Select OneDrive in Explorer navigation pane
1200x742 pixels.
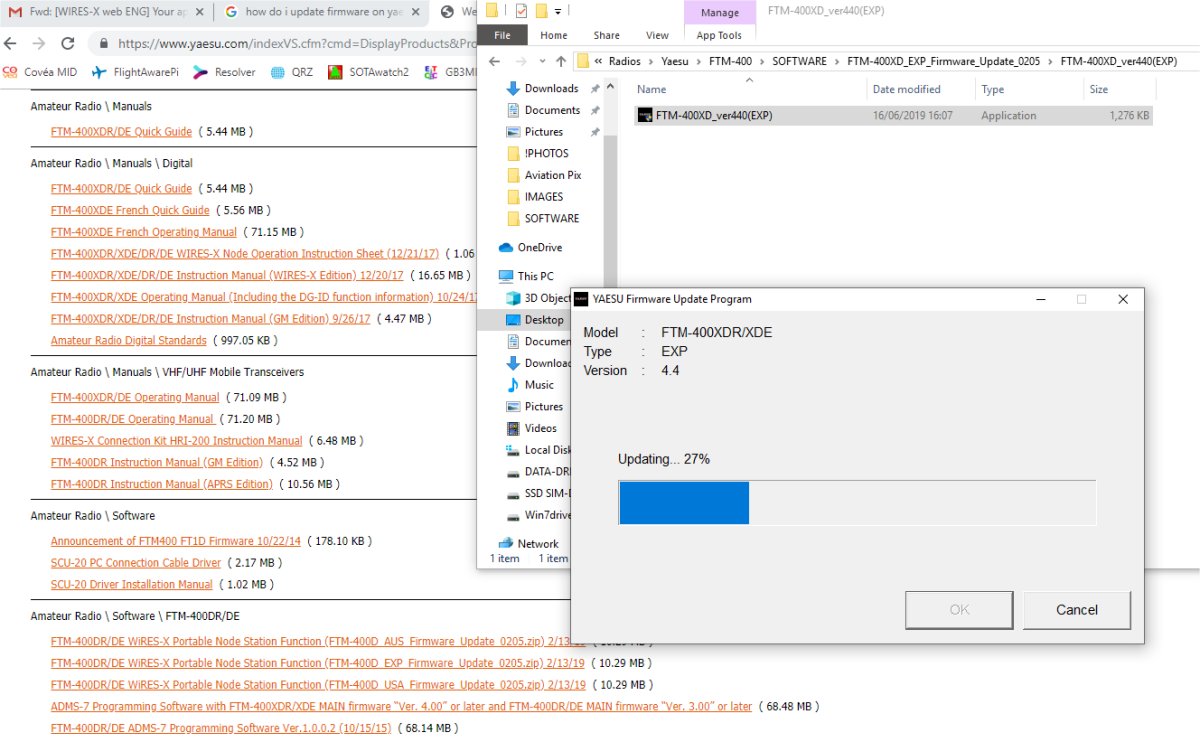[x=530, y=247]
